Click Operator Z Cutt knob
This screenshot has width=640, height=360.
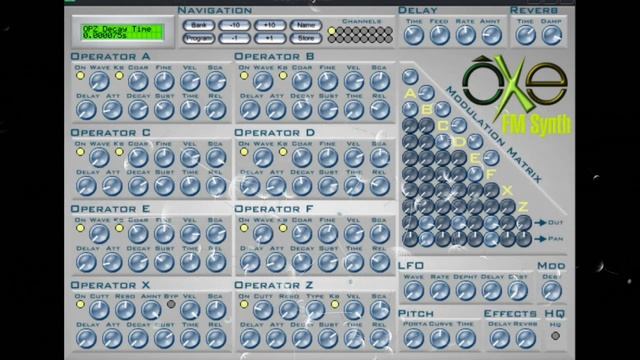pos(263,310)
